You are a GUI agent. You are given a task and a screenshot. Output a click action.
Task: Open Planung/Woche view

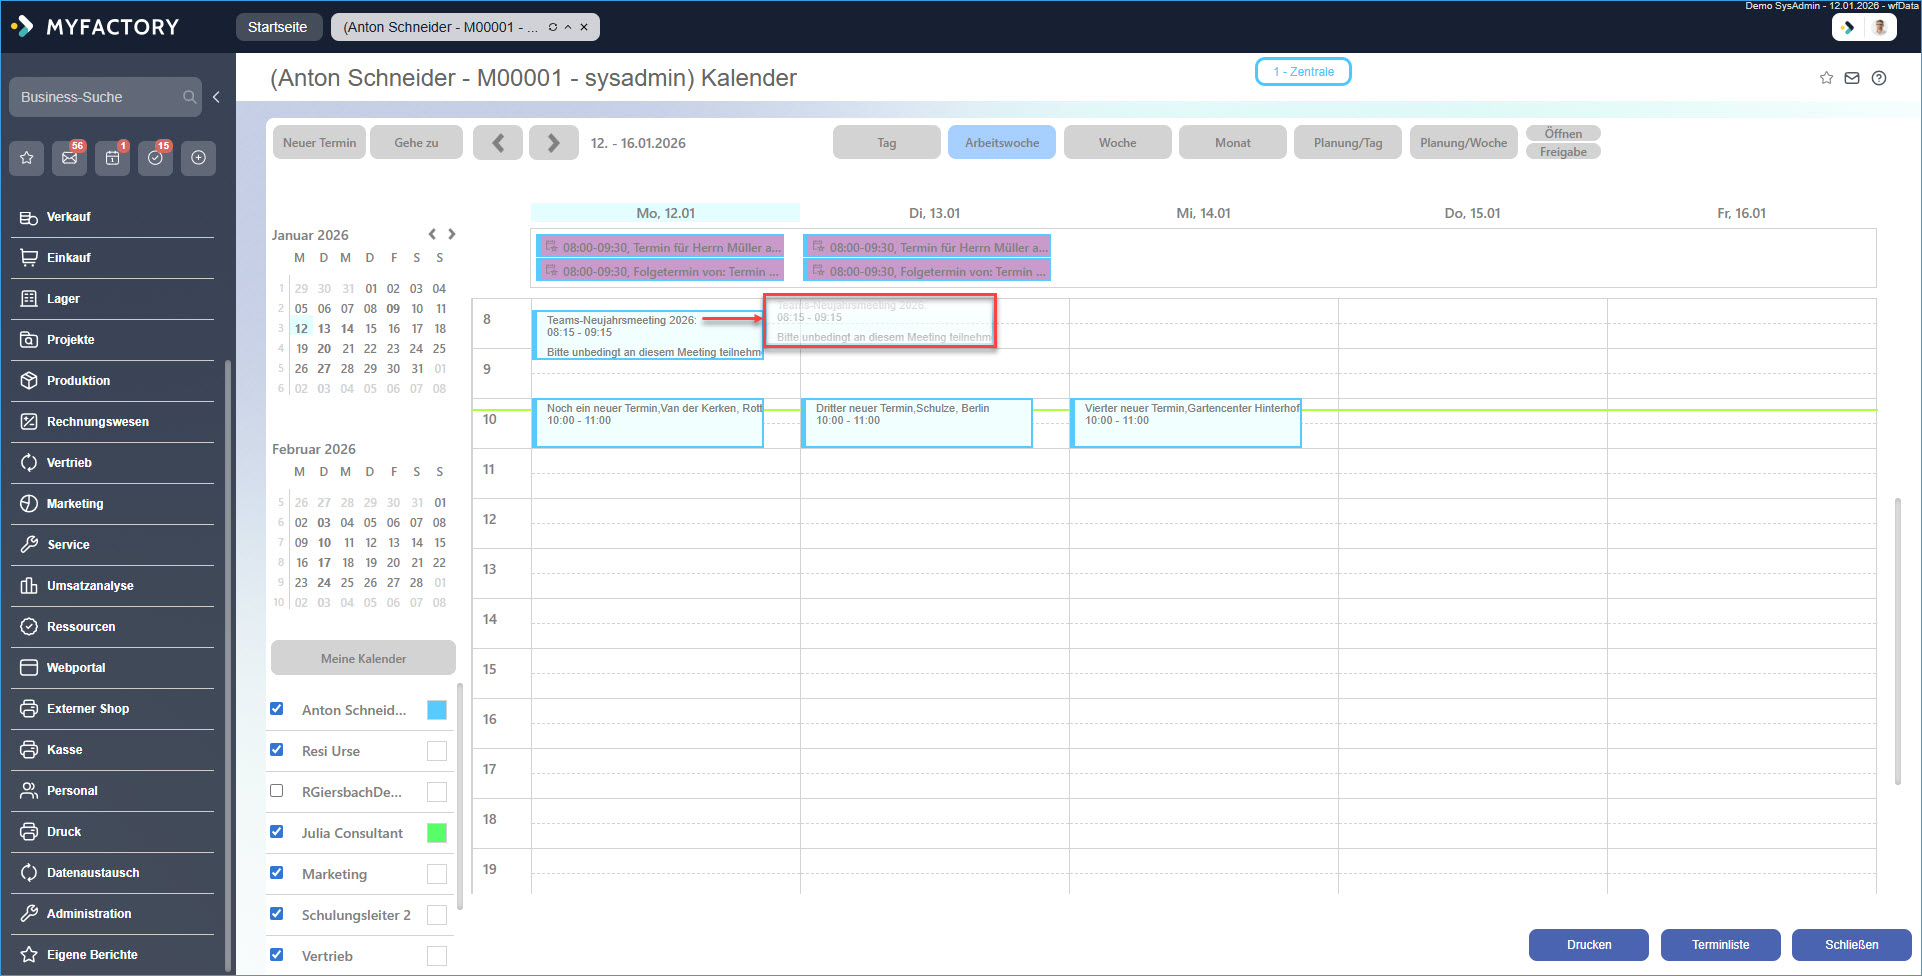click(1464, 143)
